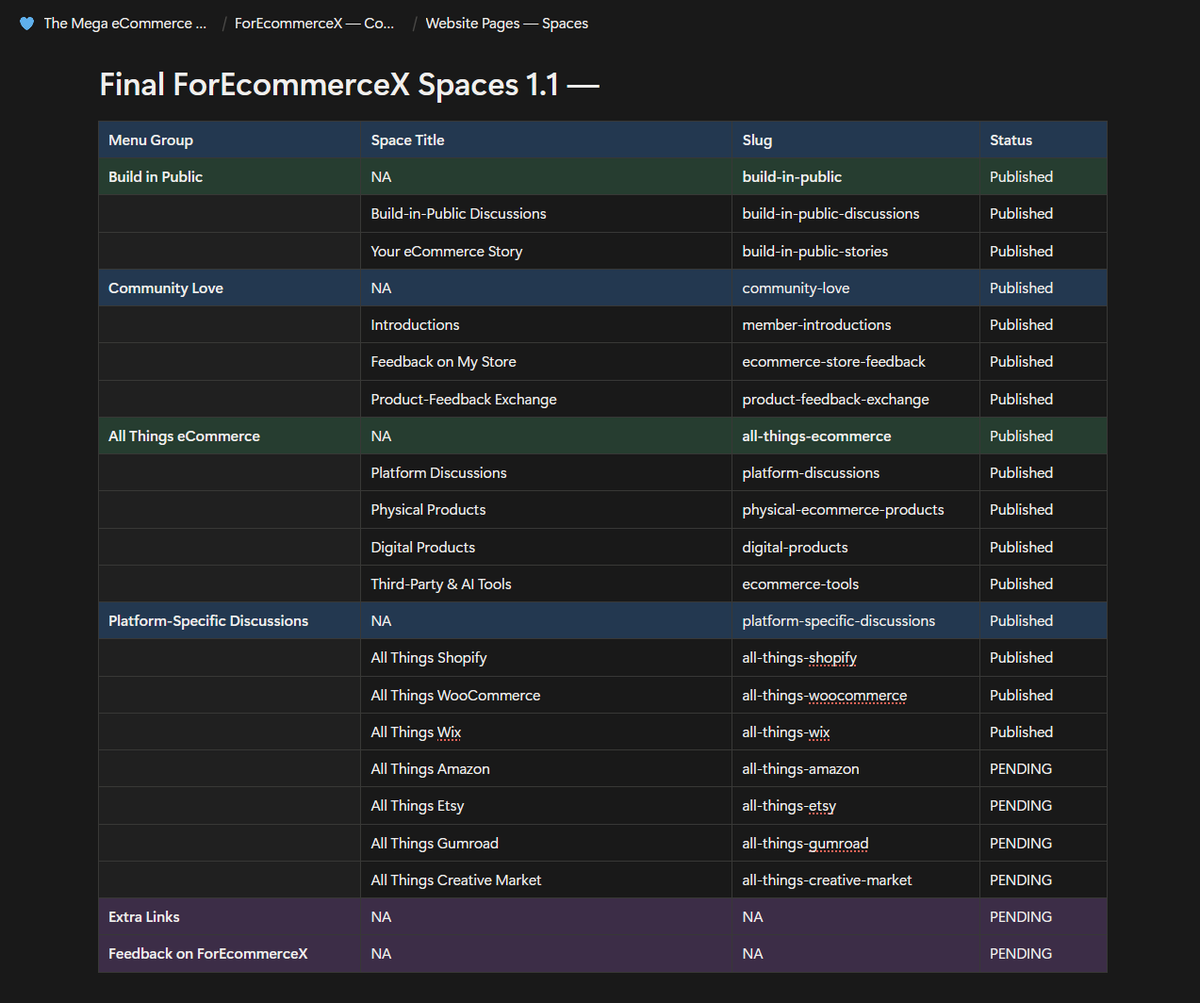1200x1003 pixels.
Task: Click 'member-introductions' slug cell
Action: pyautogui.click(x=856, y=325)
